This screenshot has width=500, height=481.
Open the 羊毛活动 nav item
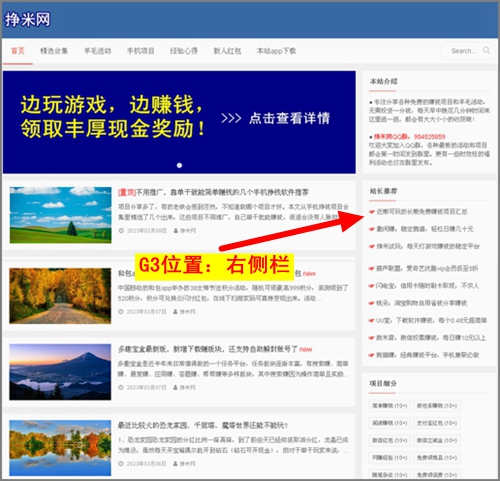click(97, 51)
